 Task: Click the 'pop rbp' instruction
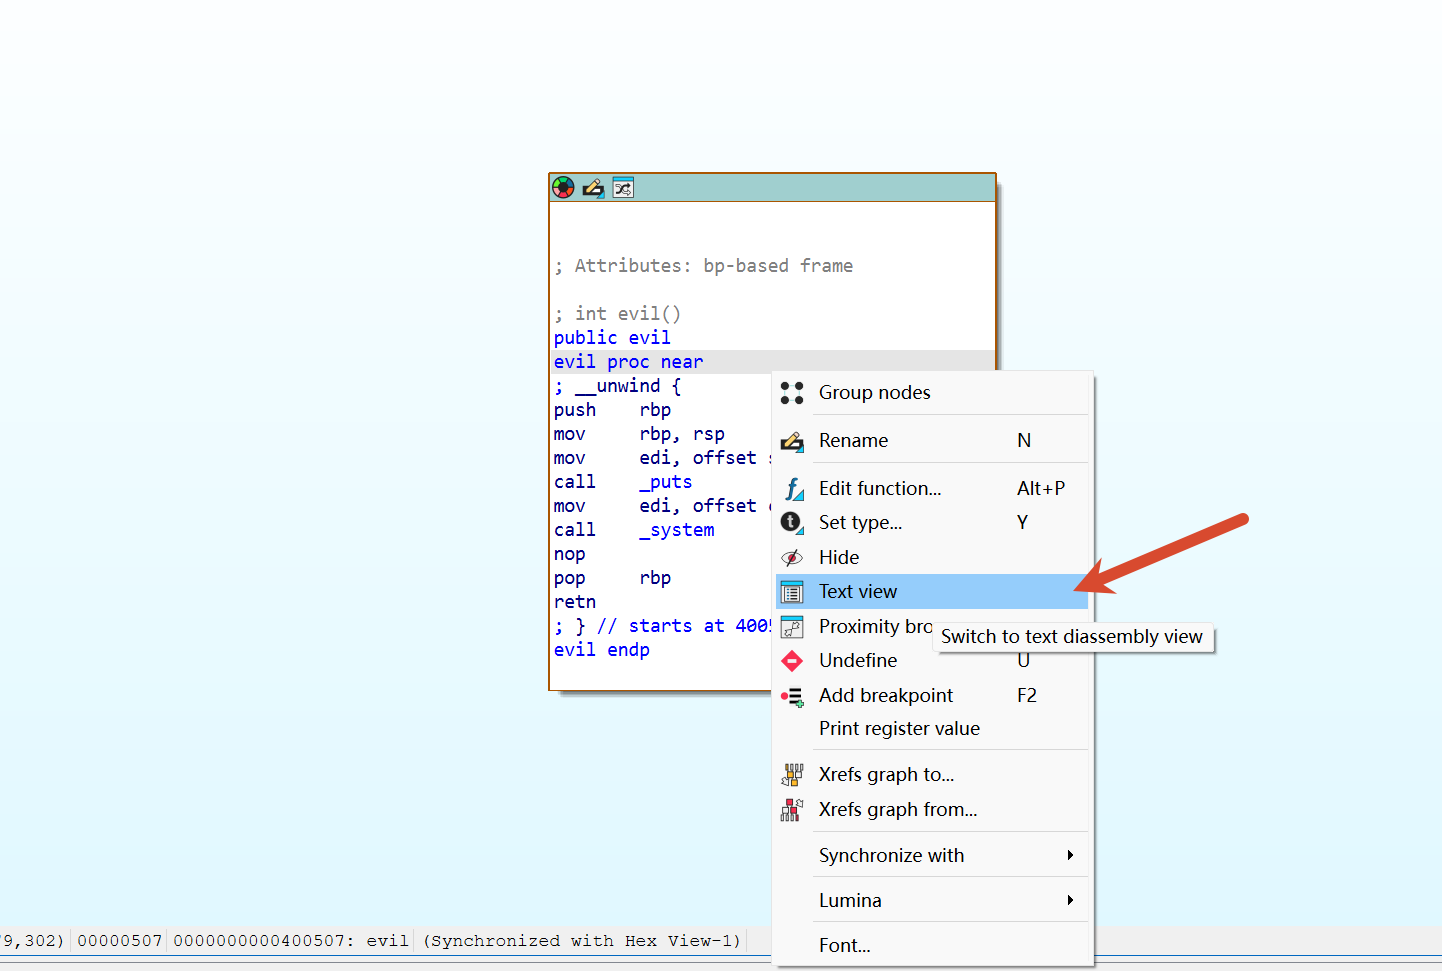pos(612,578)
